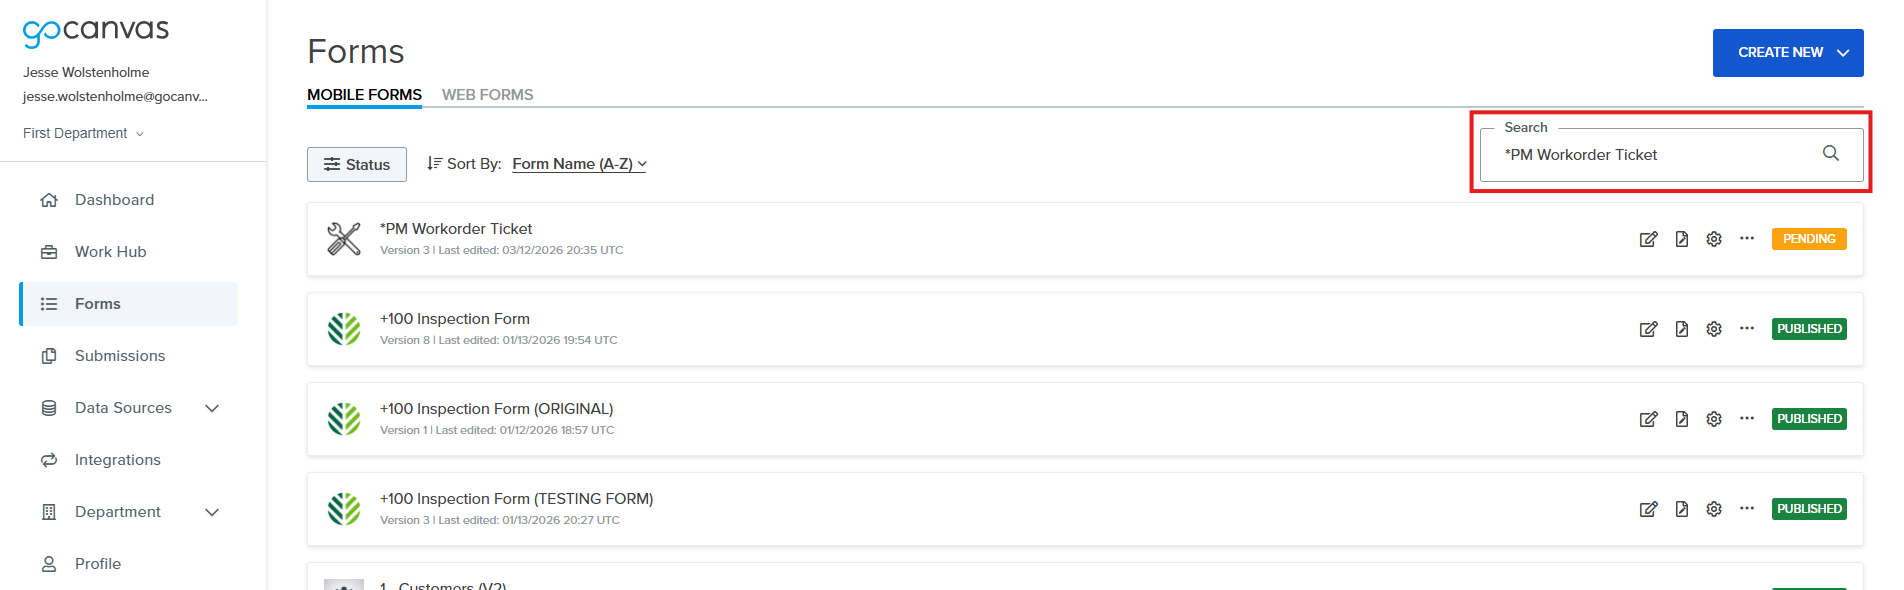Go to Submissions in the sidebar

[119, 356]
